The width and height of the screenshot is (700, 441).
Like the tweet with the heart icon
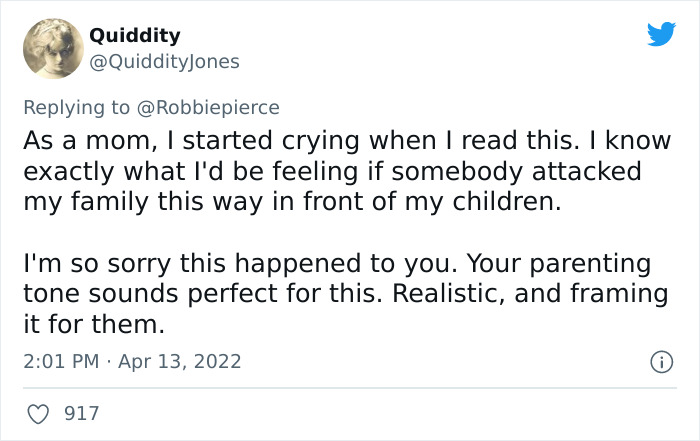(x=38, y=412)
